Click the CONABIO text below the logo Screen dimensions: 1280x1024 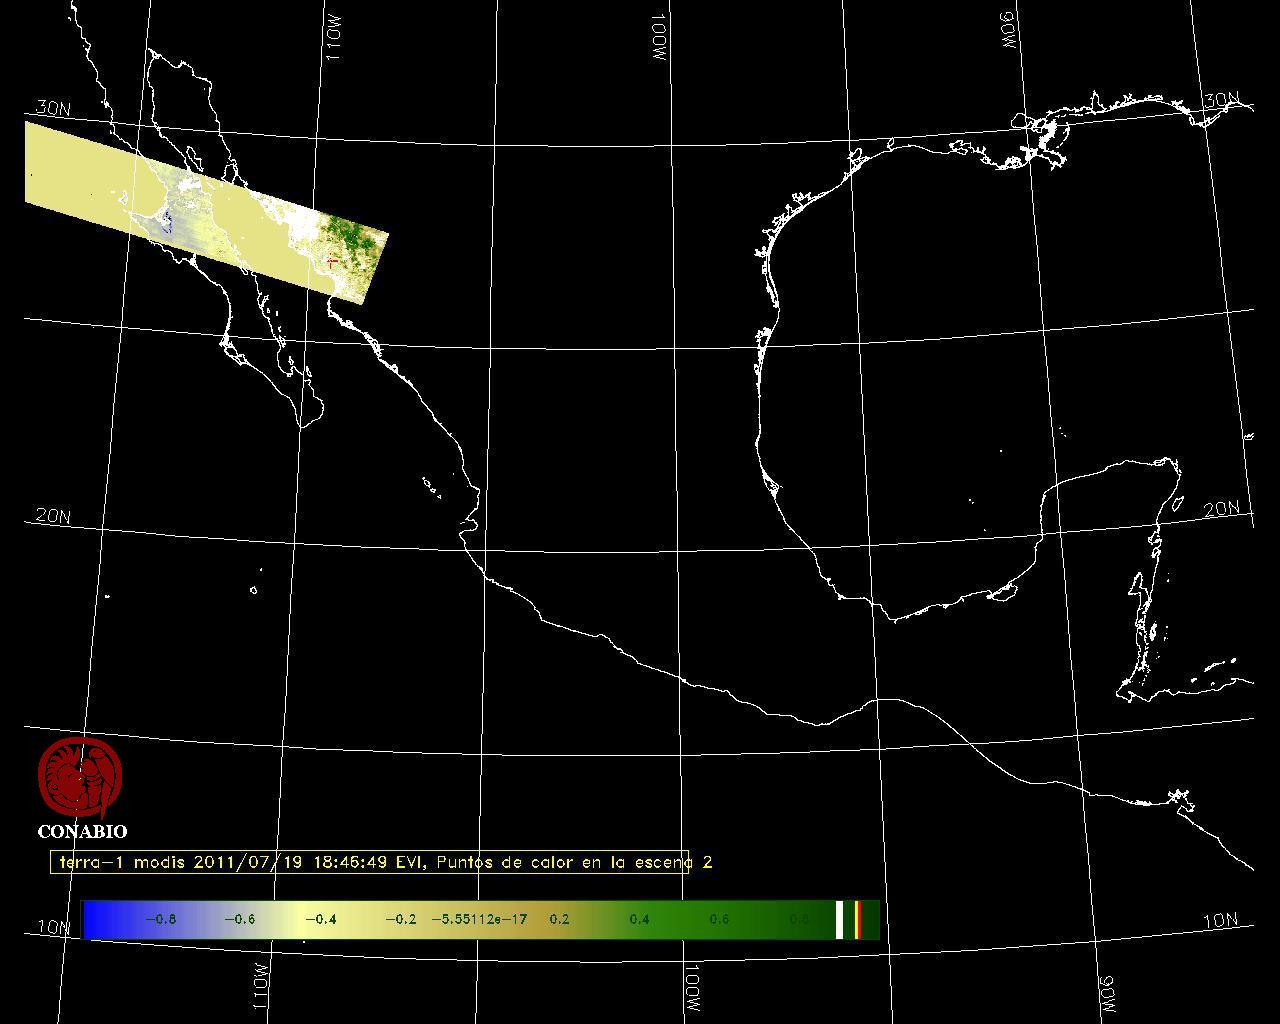point(82,832)
